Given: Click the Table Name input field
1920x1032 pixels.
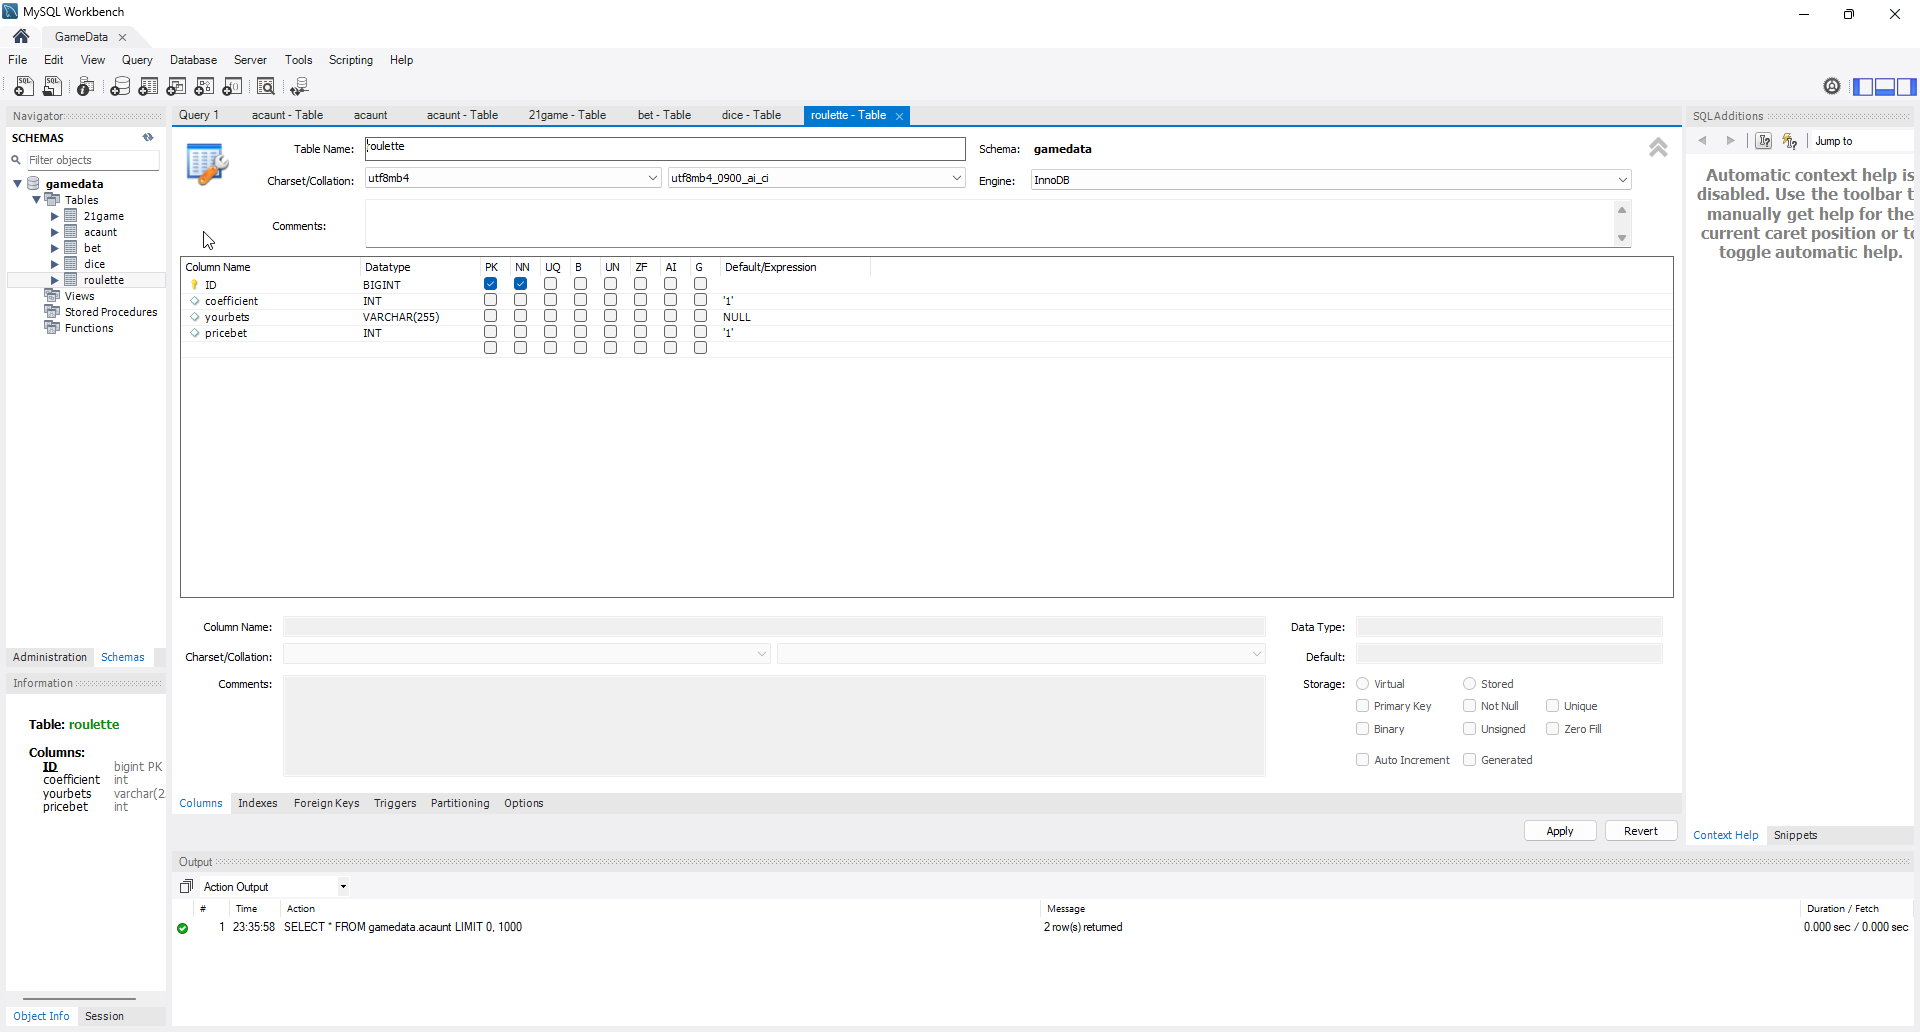Looking at the screenshot, I should [x=665, y=148].
